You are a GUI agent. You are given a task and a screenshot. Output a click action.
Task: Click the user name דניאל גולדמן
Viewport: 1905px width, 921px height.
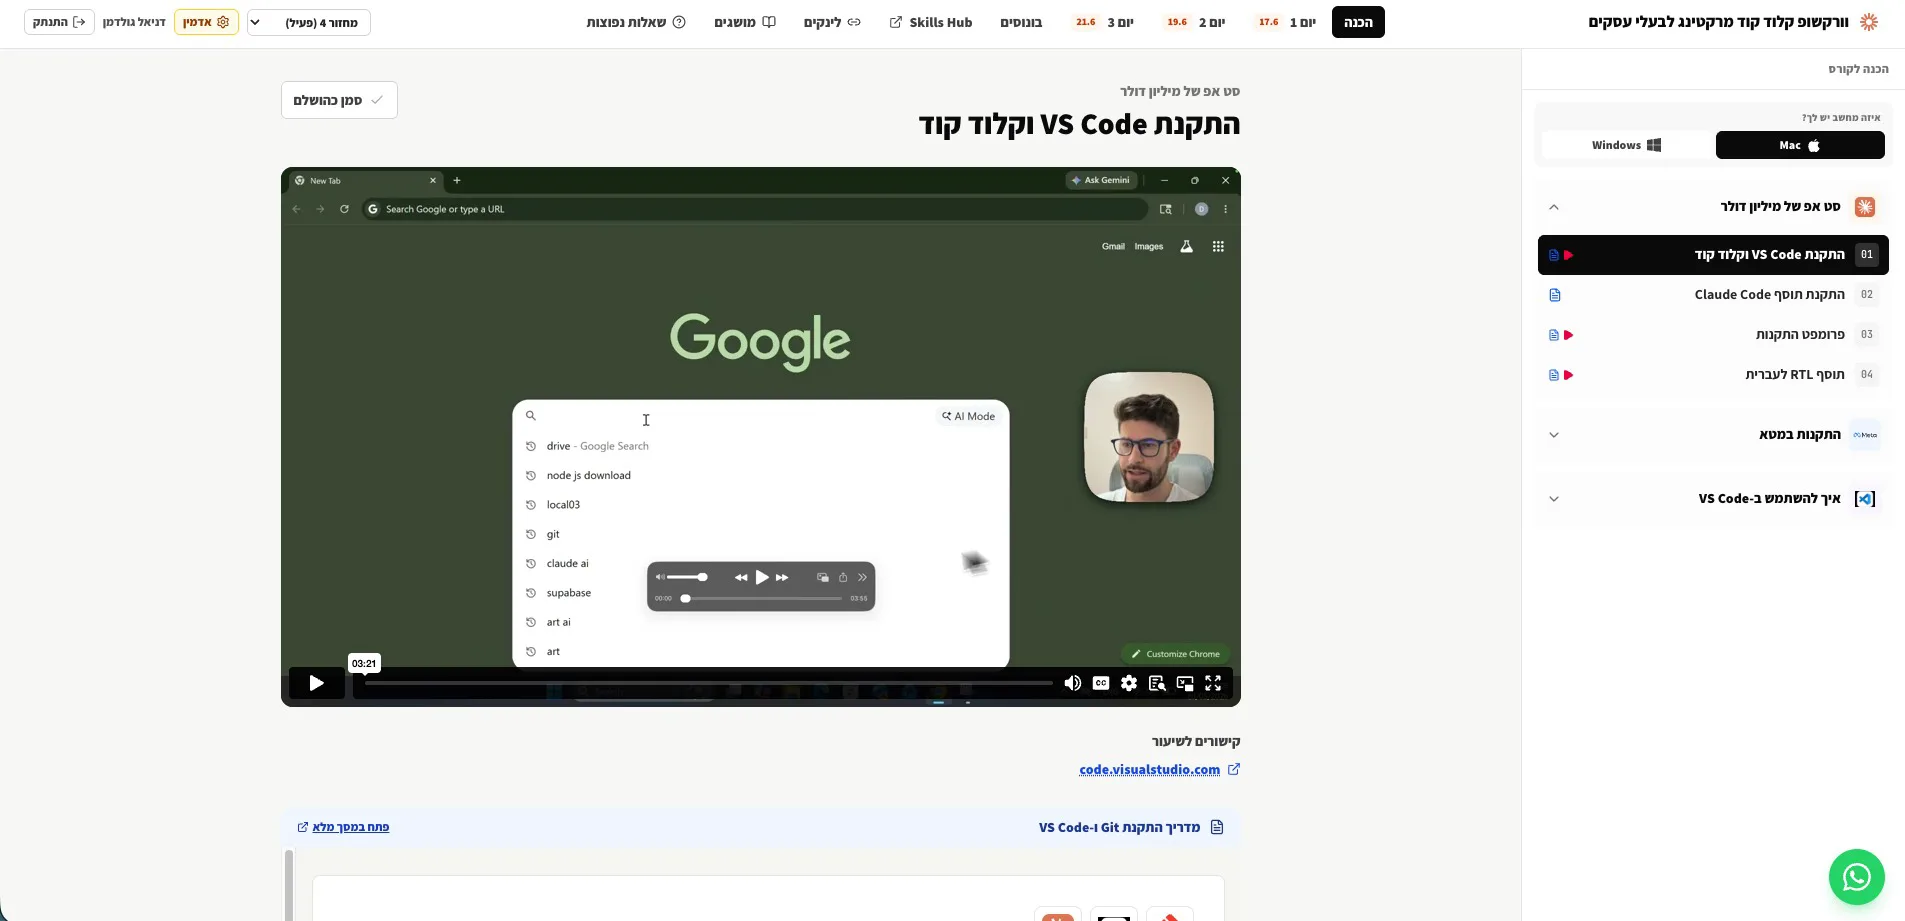[134, 22]
